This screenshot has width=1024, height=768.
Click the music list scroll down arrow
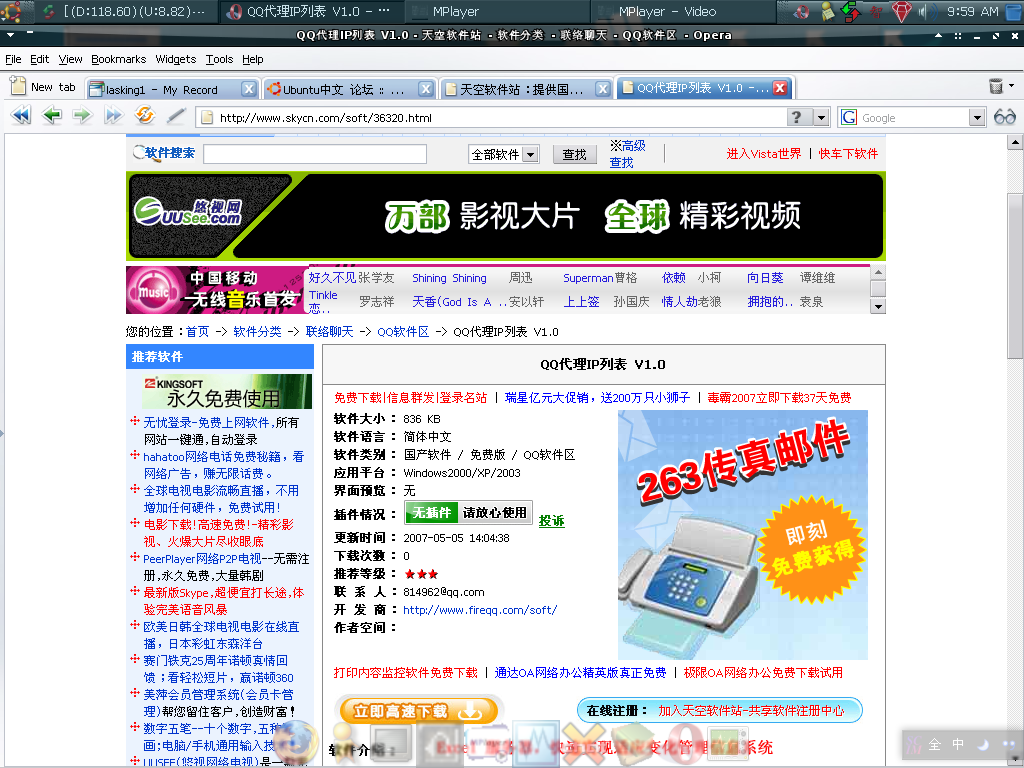pos(878,306)
